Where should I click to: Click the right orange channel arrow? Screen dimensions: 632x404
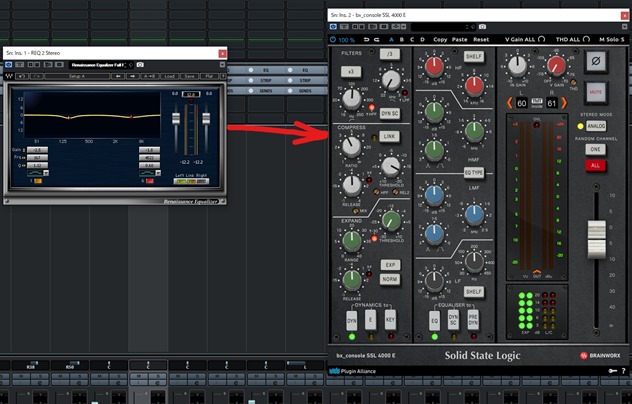(564, 103)
